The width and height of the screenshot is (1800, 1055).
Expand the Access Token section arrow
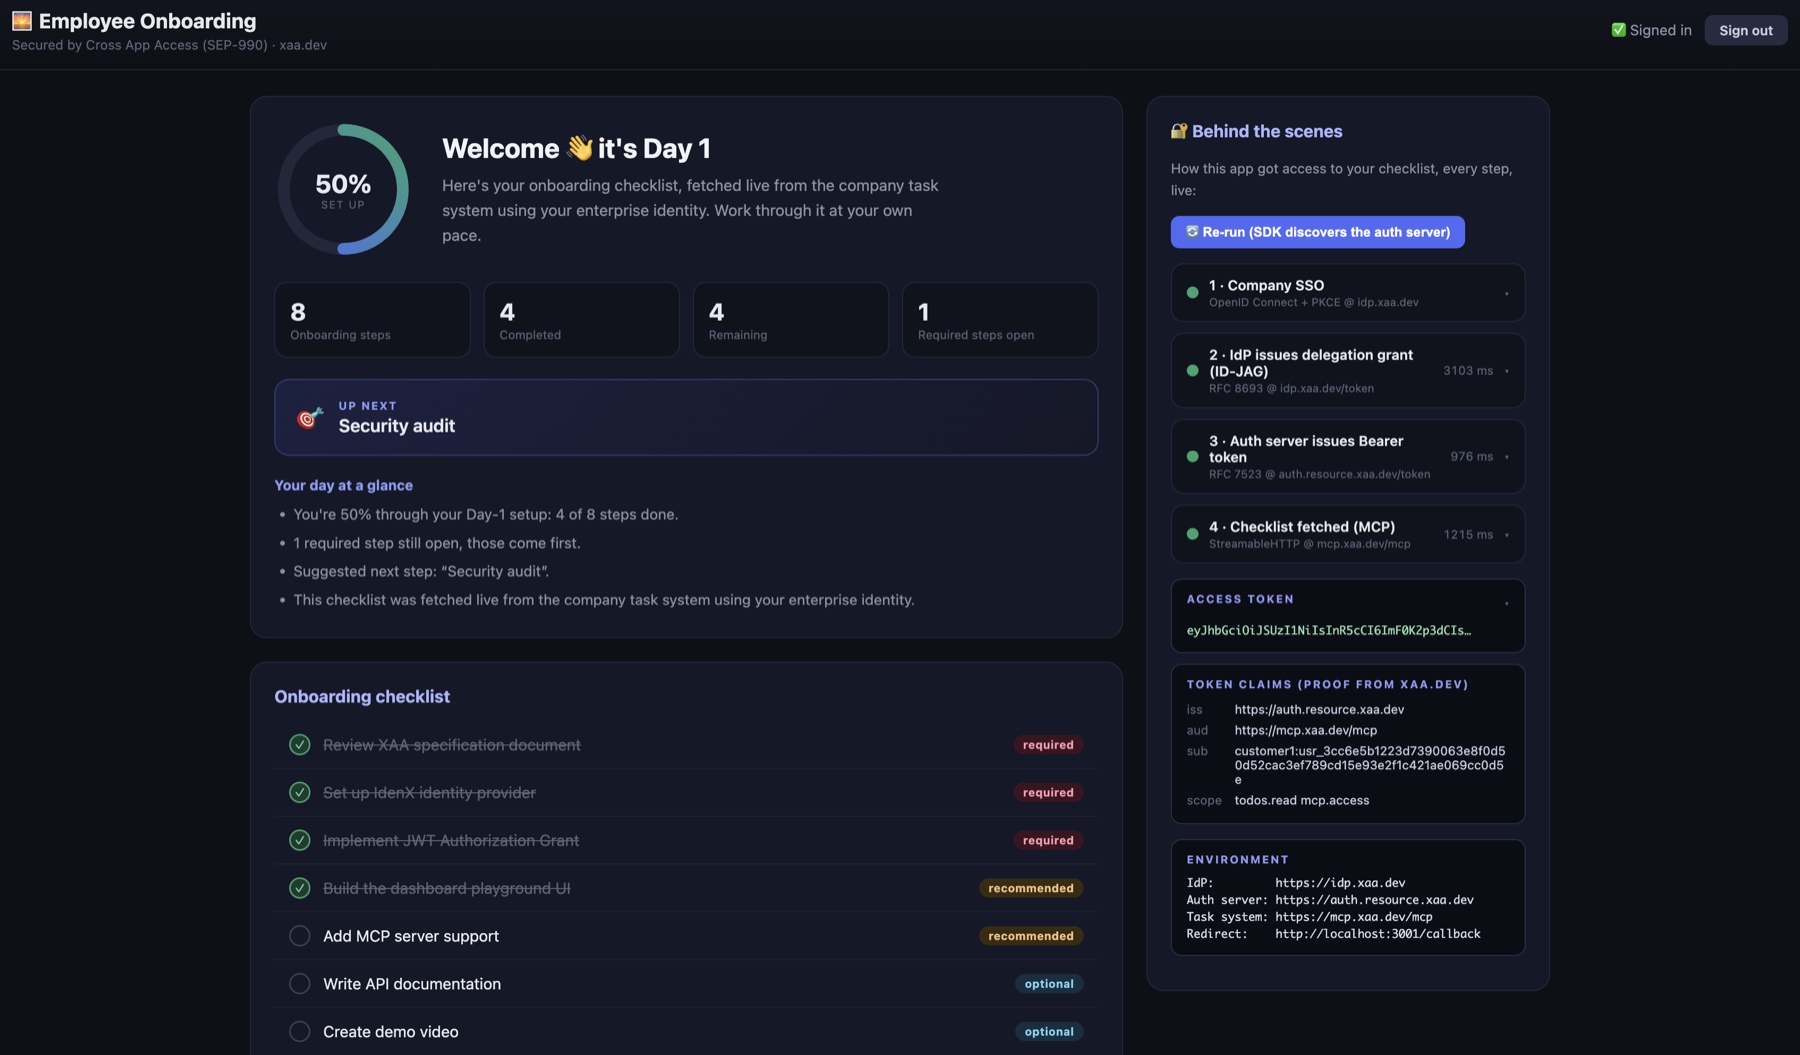point(1506,604)
